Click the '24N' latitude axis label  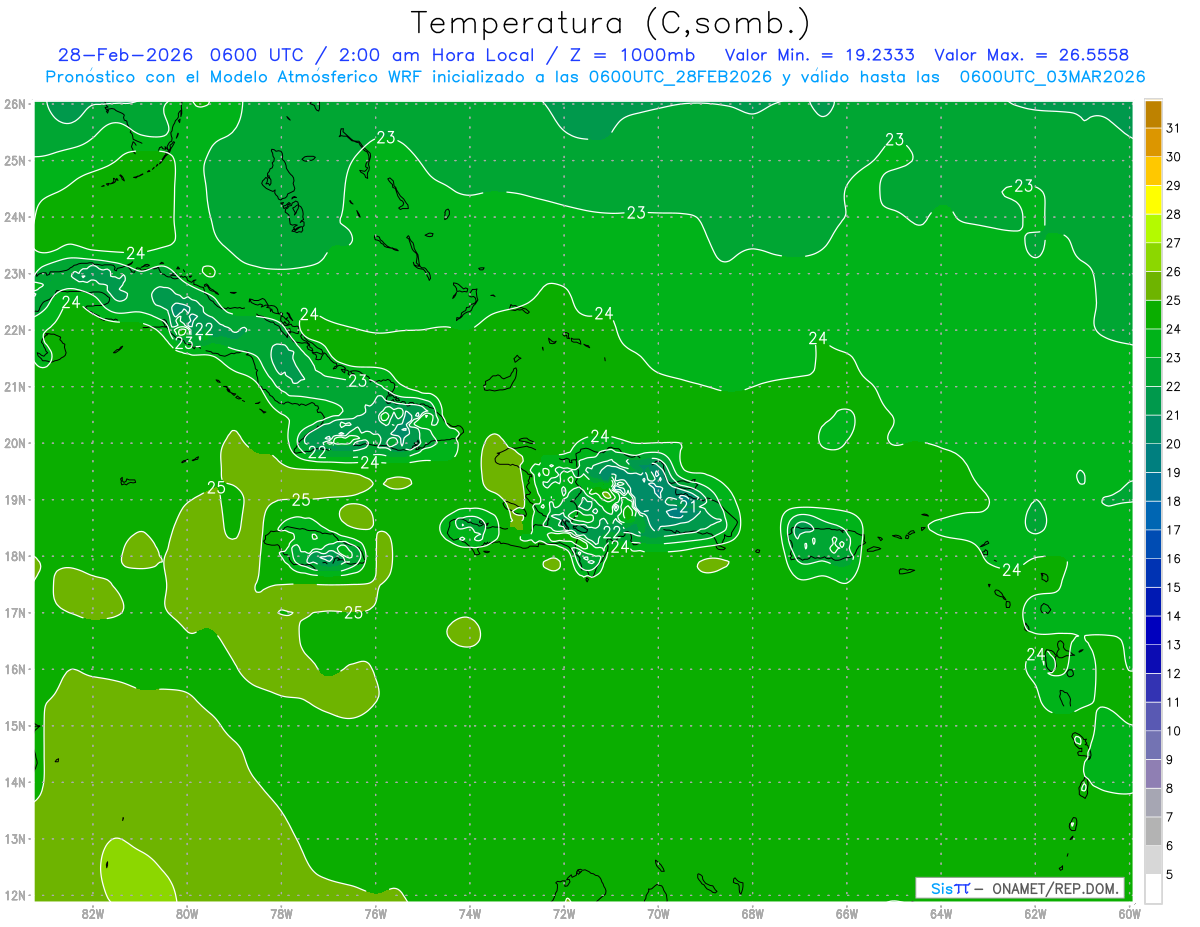pyautogui.click(x=15, y=217)
